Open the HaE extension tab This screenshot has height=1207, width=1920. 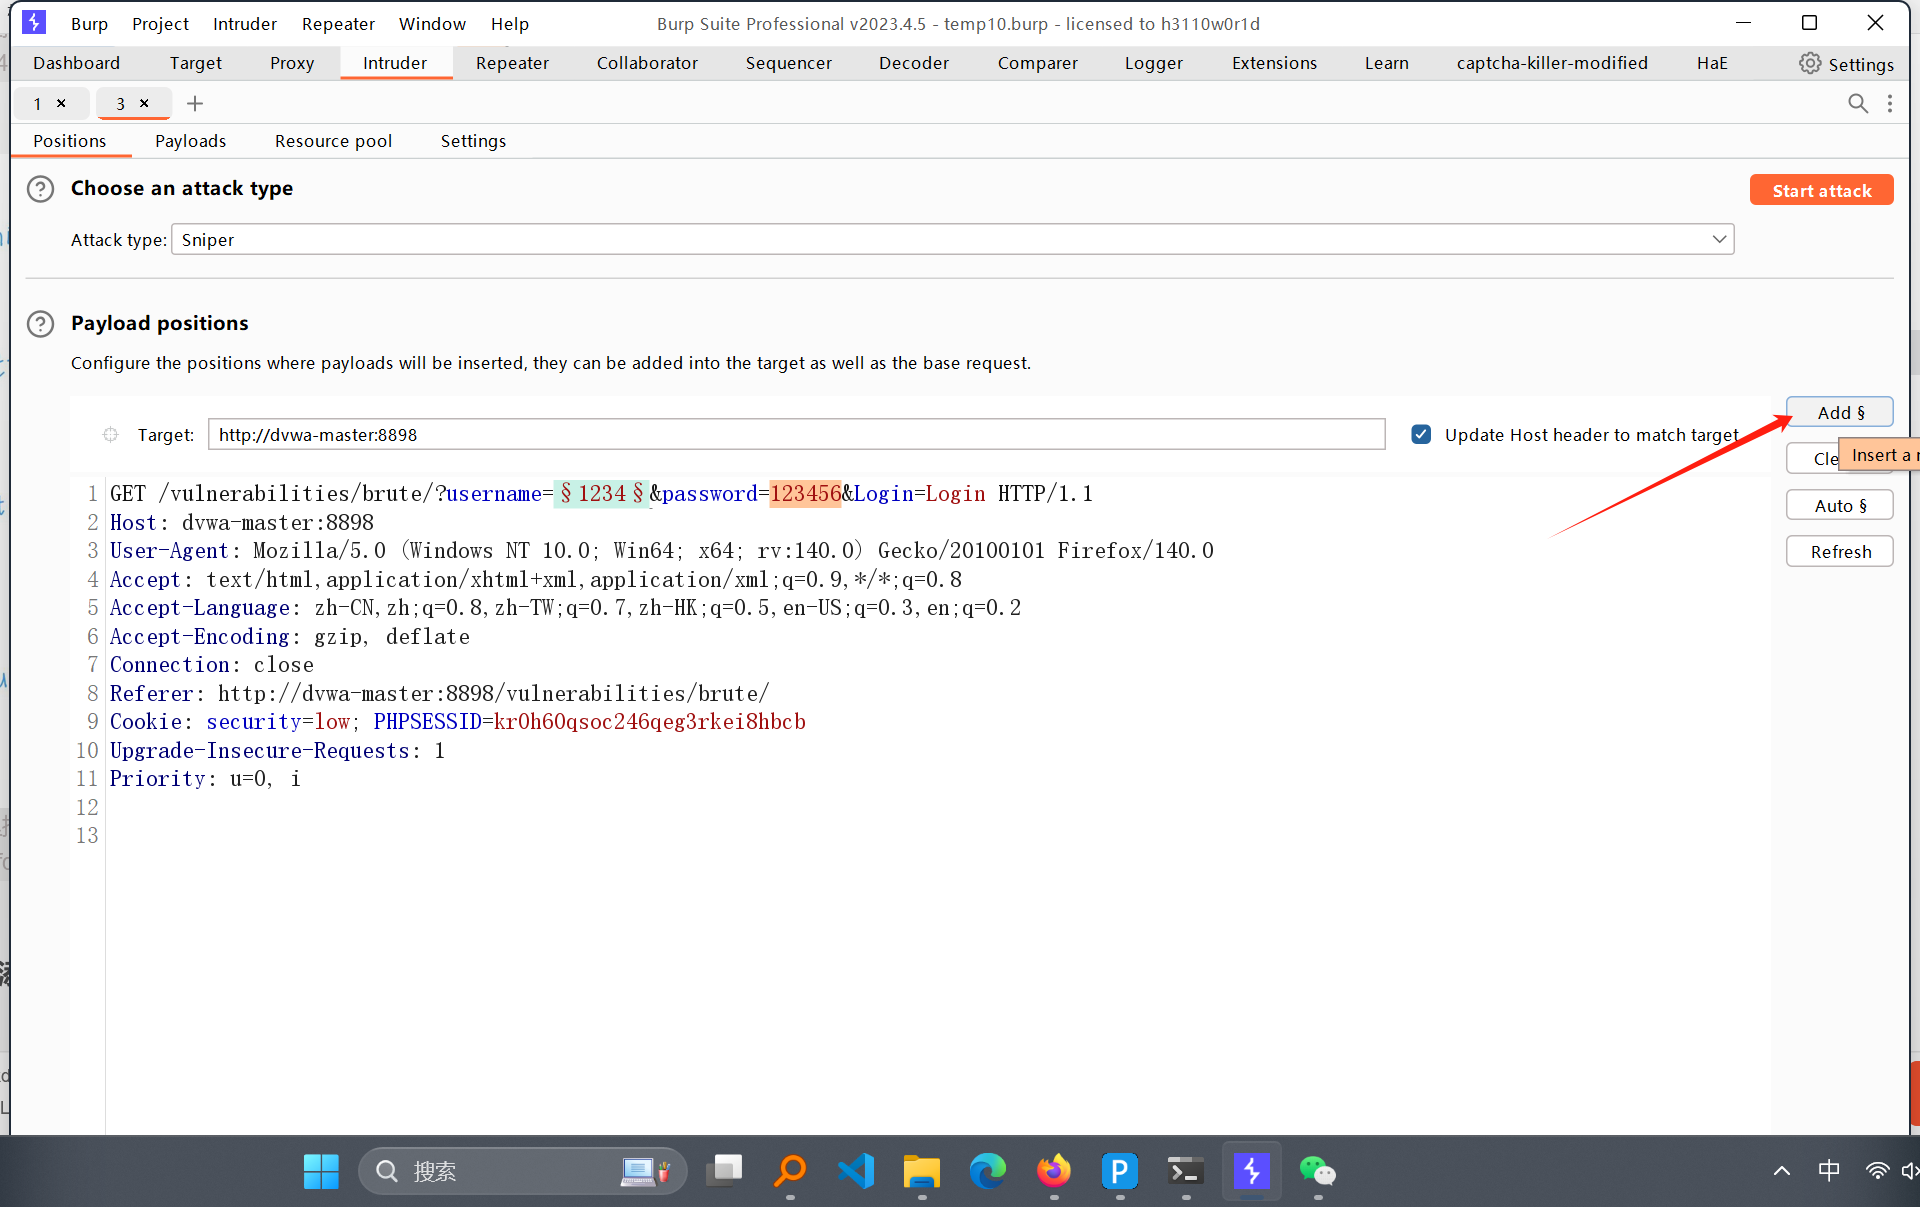1712,63
